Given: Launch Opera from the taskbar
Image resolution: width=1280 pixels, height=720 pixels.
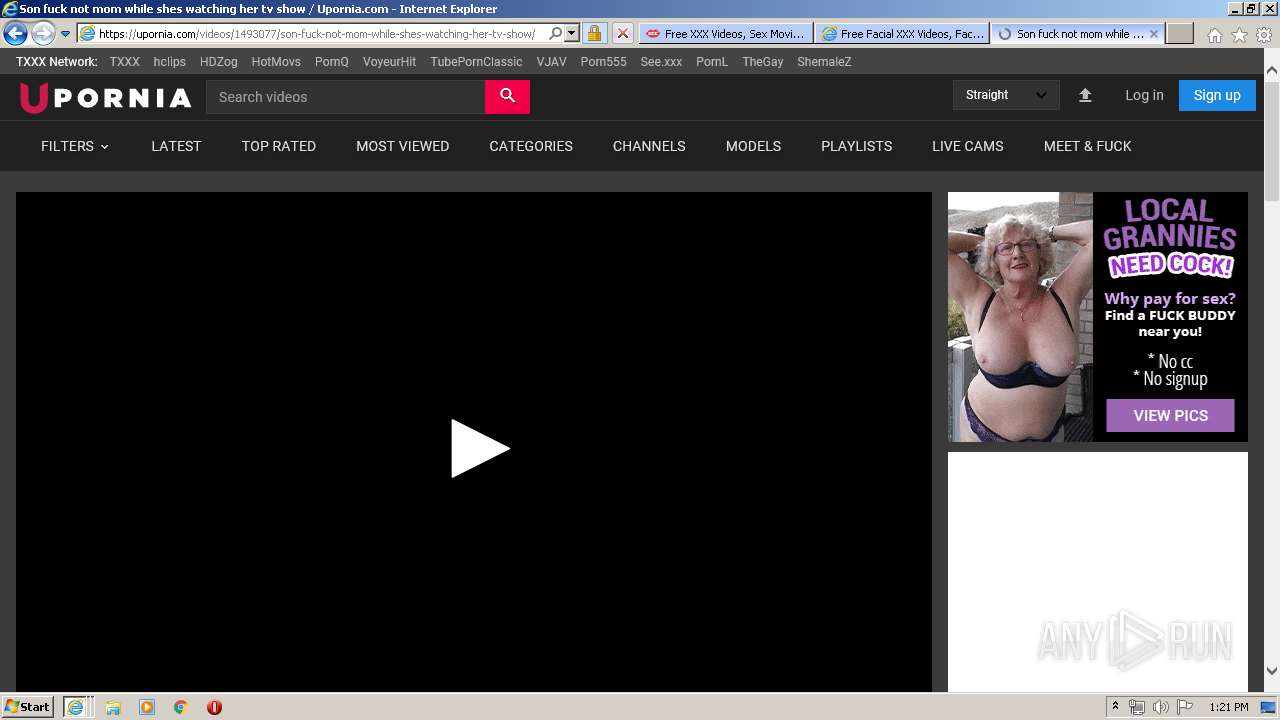Looking at the screenshot, I should click(x=214, y=707).
